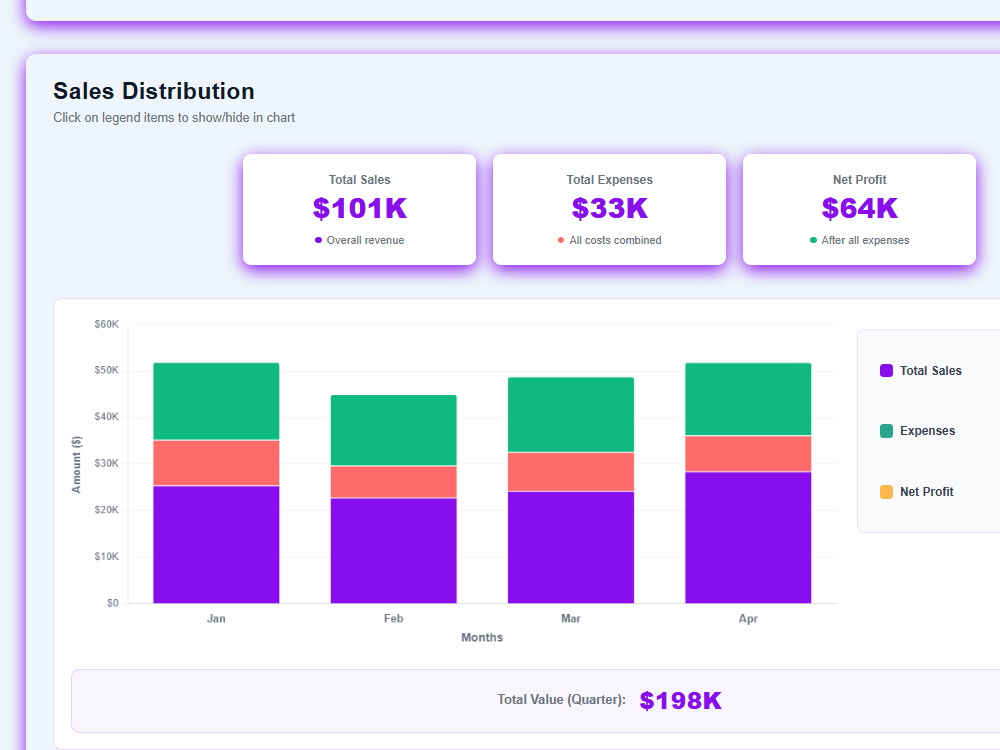Toggle Expenses legend item
1000x750 pixels.
918,431
